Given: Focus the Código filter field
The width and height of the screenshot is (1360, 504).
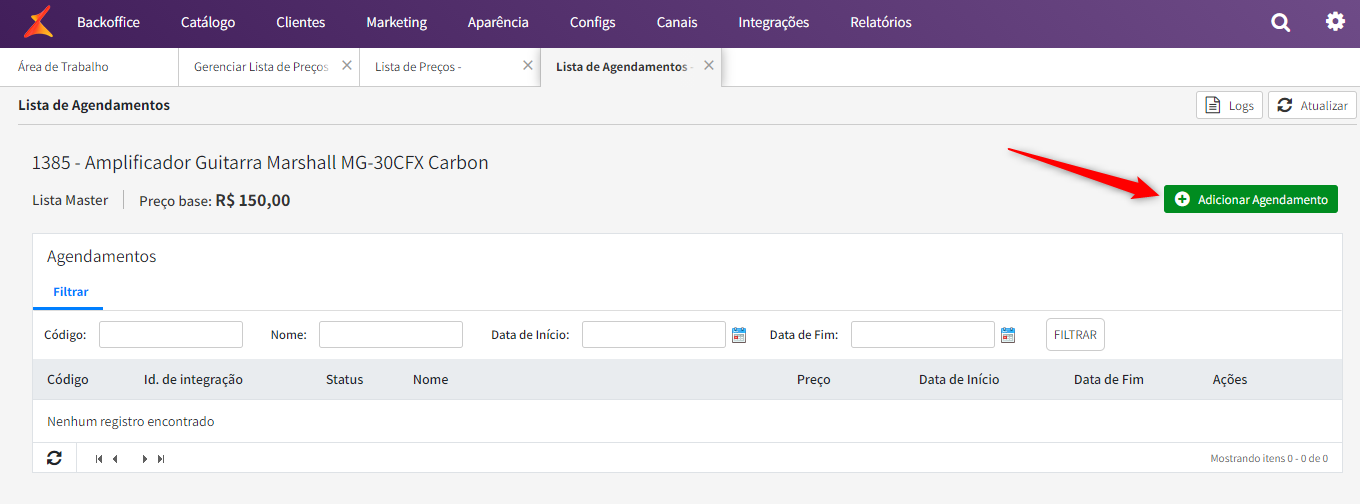Looking at the screenshot, I should [x=171, y=335].
